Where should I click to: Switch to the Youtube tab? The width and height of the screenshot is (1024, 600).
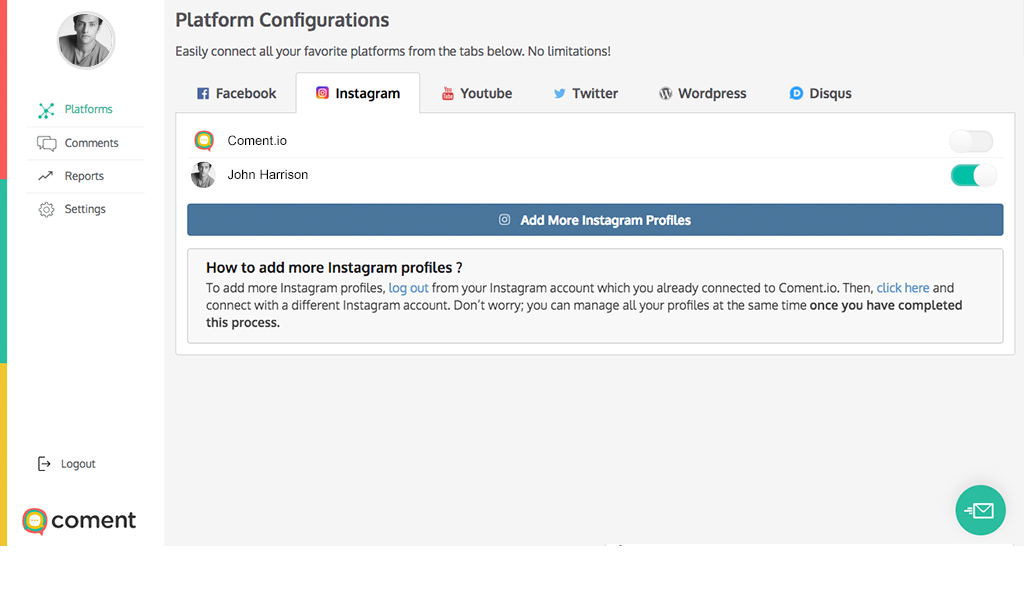477,93
